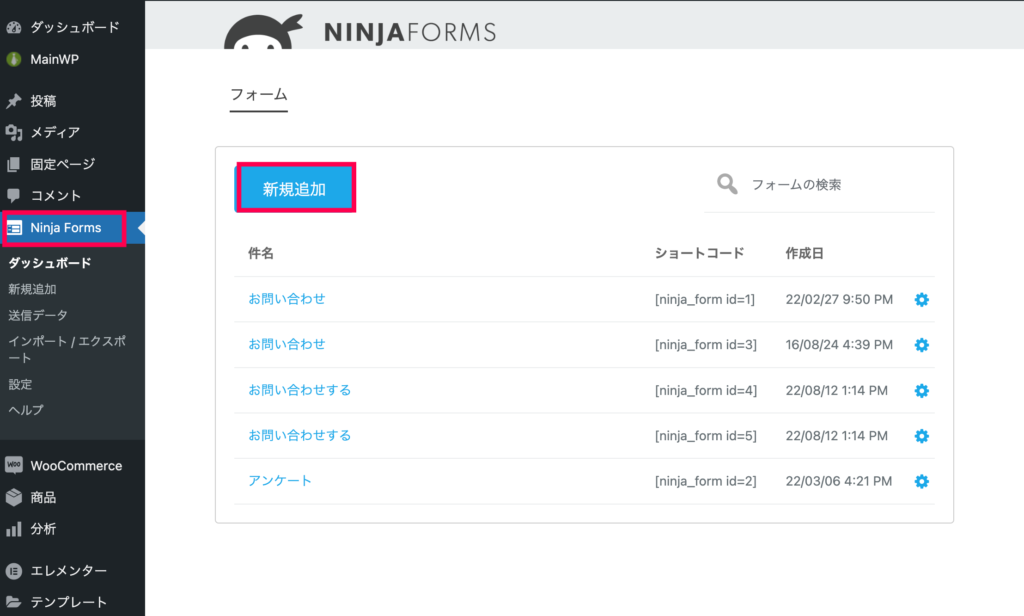Select the フォーム tab
1024x616 pixels.
(259, 95)
